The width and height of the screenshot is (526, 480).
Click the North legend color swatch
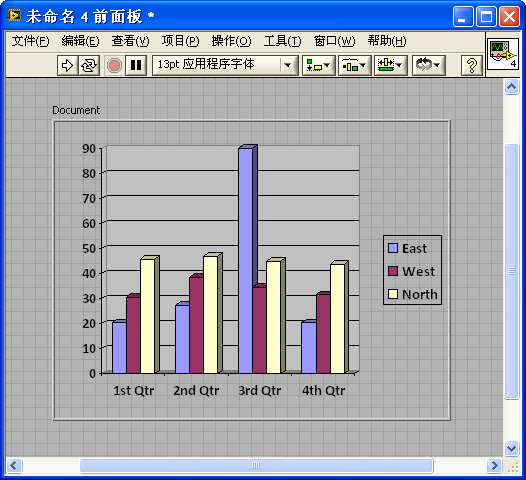(393, 294)
